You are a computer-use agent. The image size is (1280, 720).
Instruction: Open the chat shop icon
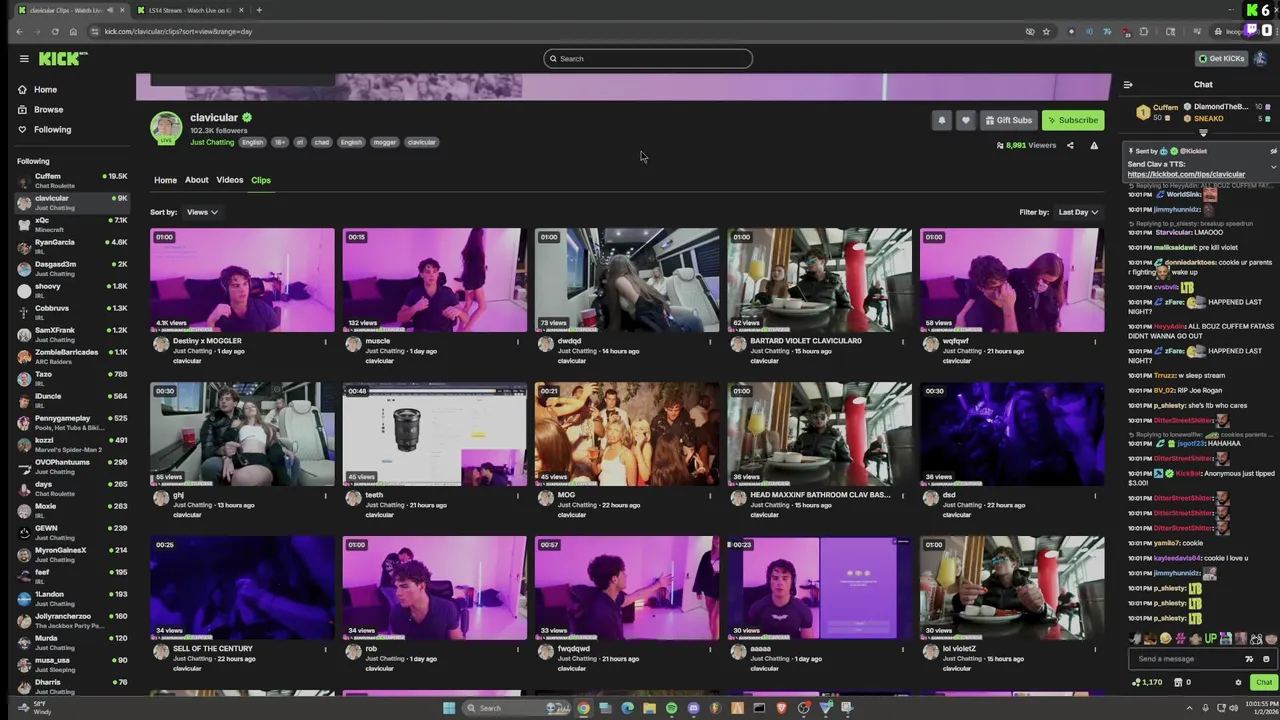coord(1179,683)
